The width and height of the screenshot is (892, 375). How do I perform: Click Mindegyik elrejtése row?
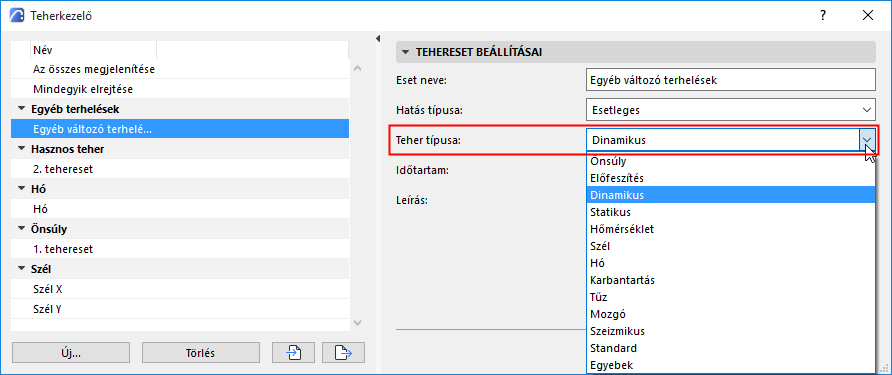tap(180, 89)
